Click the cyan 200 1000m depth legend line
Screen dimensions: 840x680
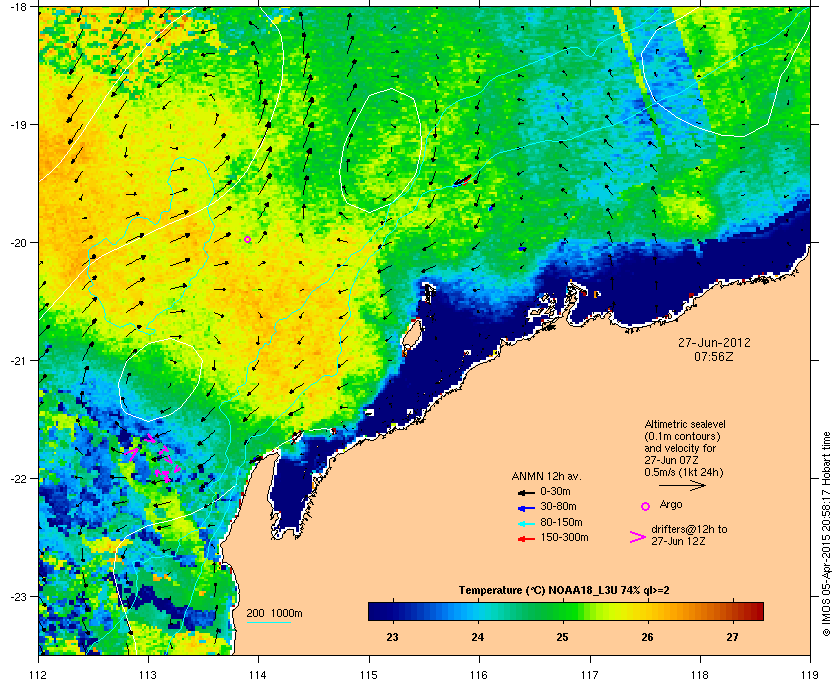[268, 623]
